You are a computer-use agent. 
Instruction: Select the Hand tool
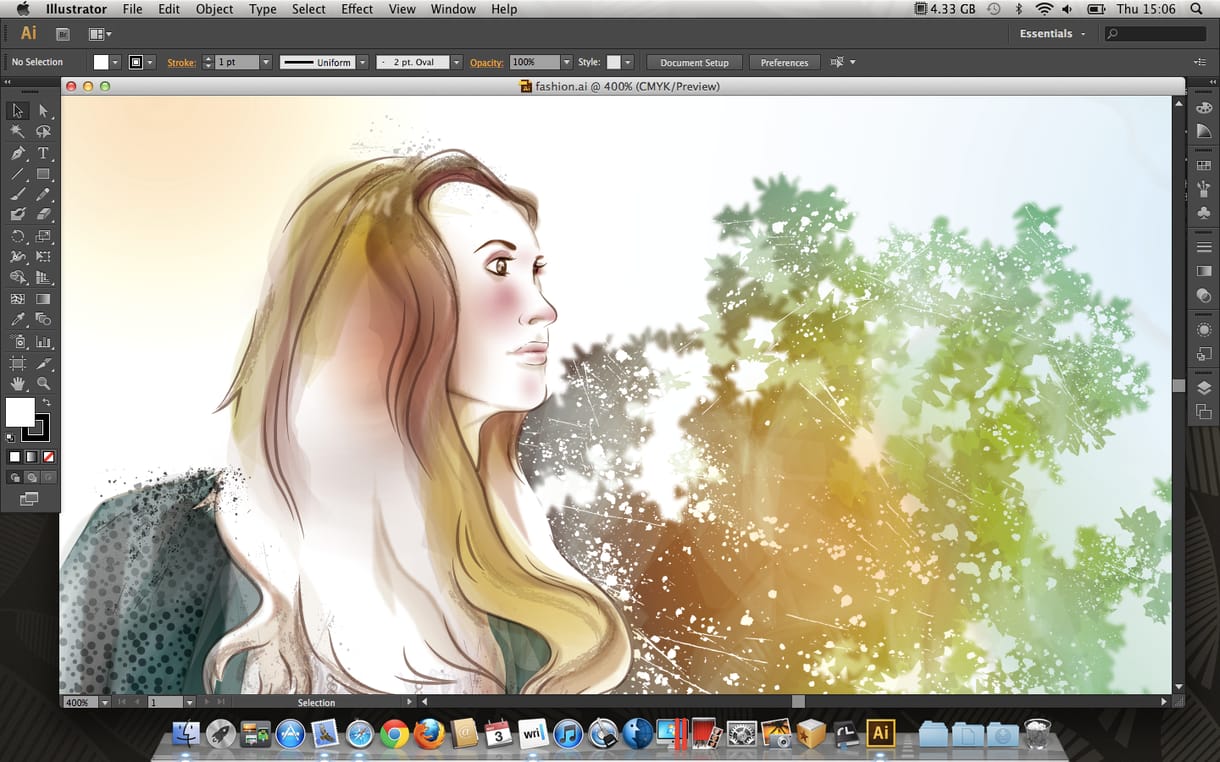[x=18, y=383]
